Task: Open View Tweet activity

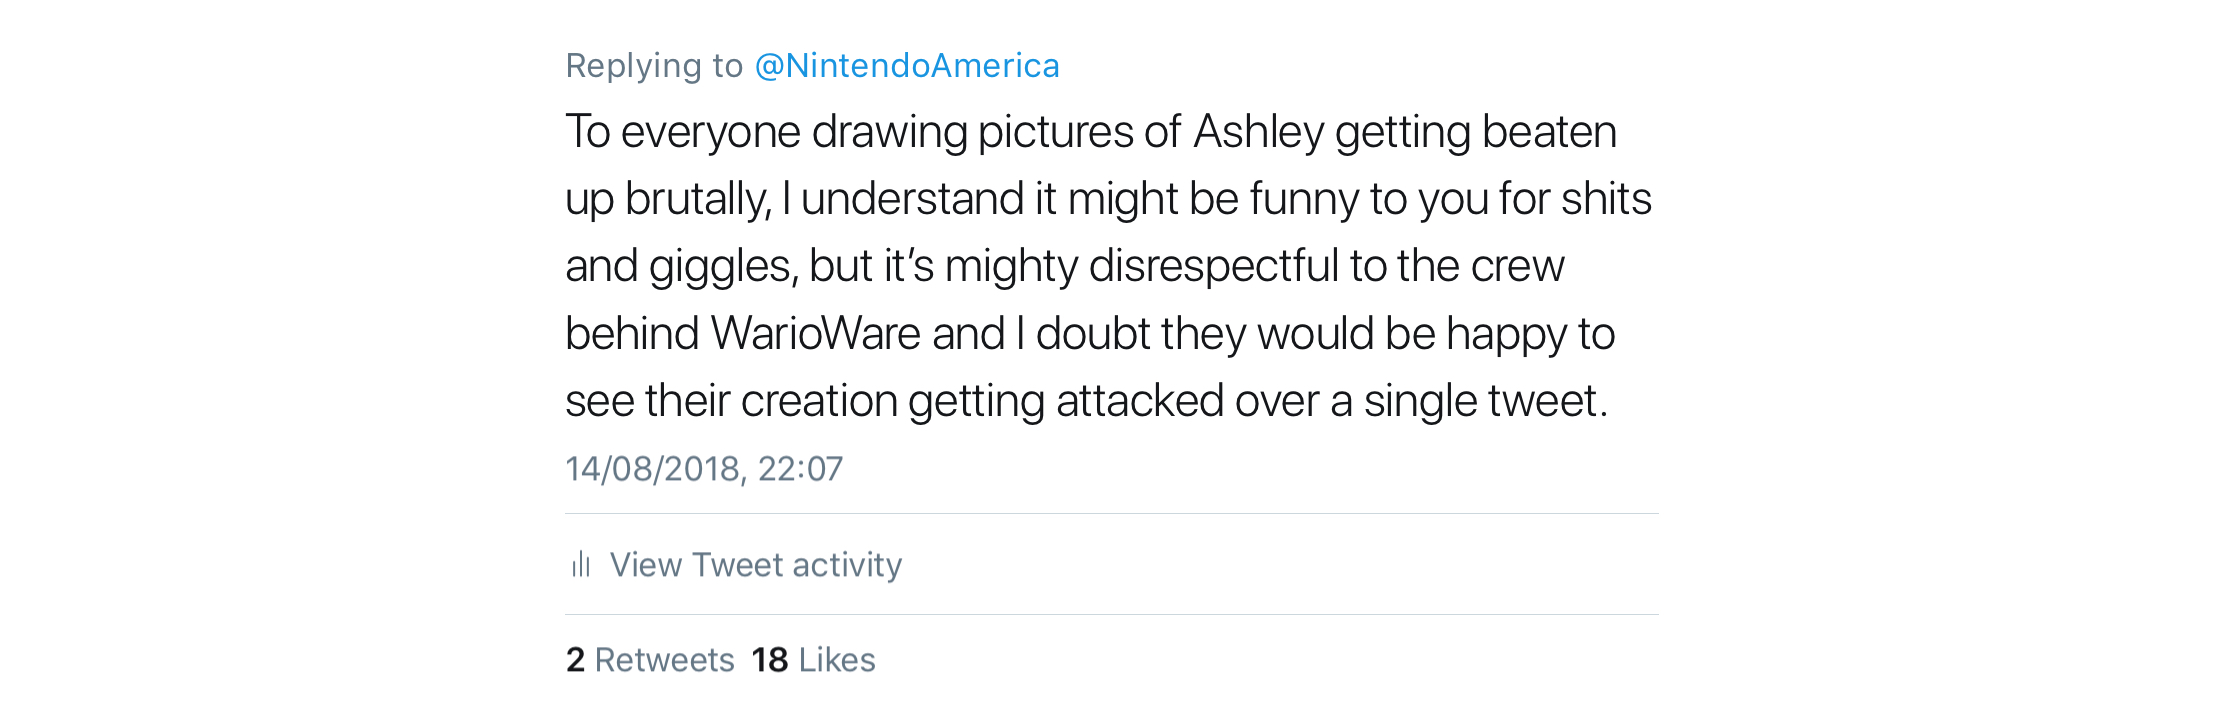Action: click(x=755, y=565)
